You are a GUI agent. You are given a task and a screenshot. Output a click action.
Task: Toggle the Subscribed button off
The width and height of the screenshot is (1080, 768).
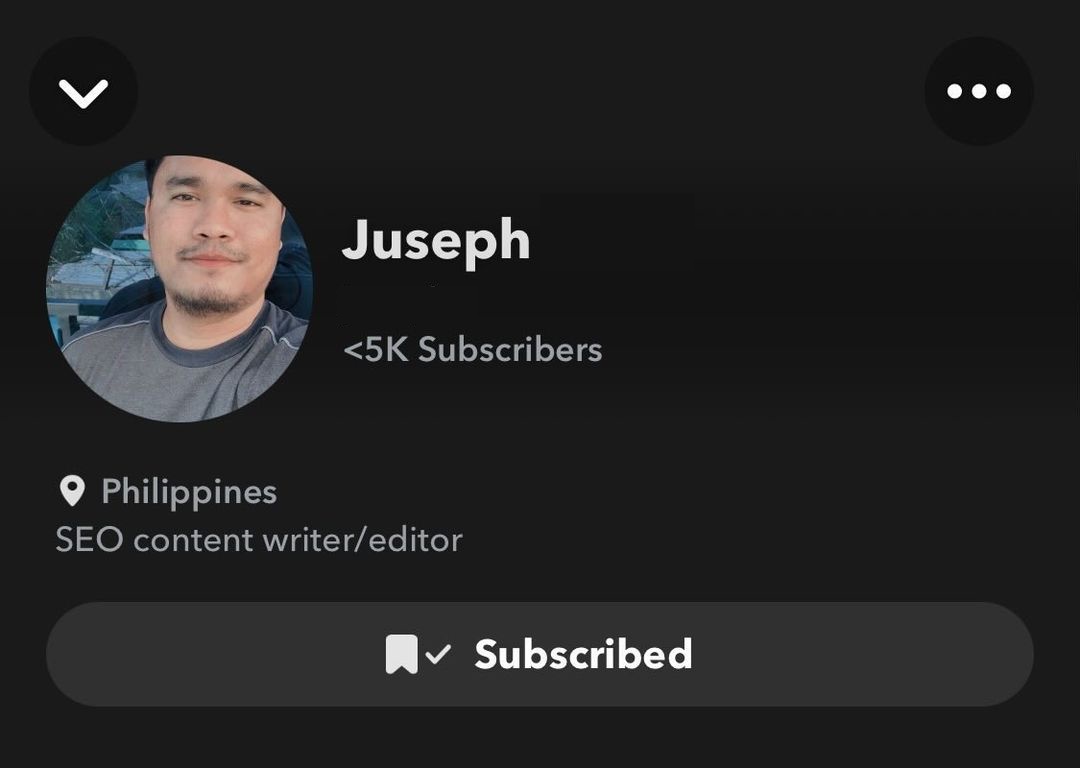pos(539,654)
